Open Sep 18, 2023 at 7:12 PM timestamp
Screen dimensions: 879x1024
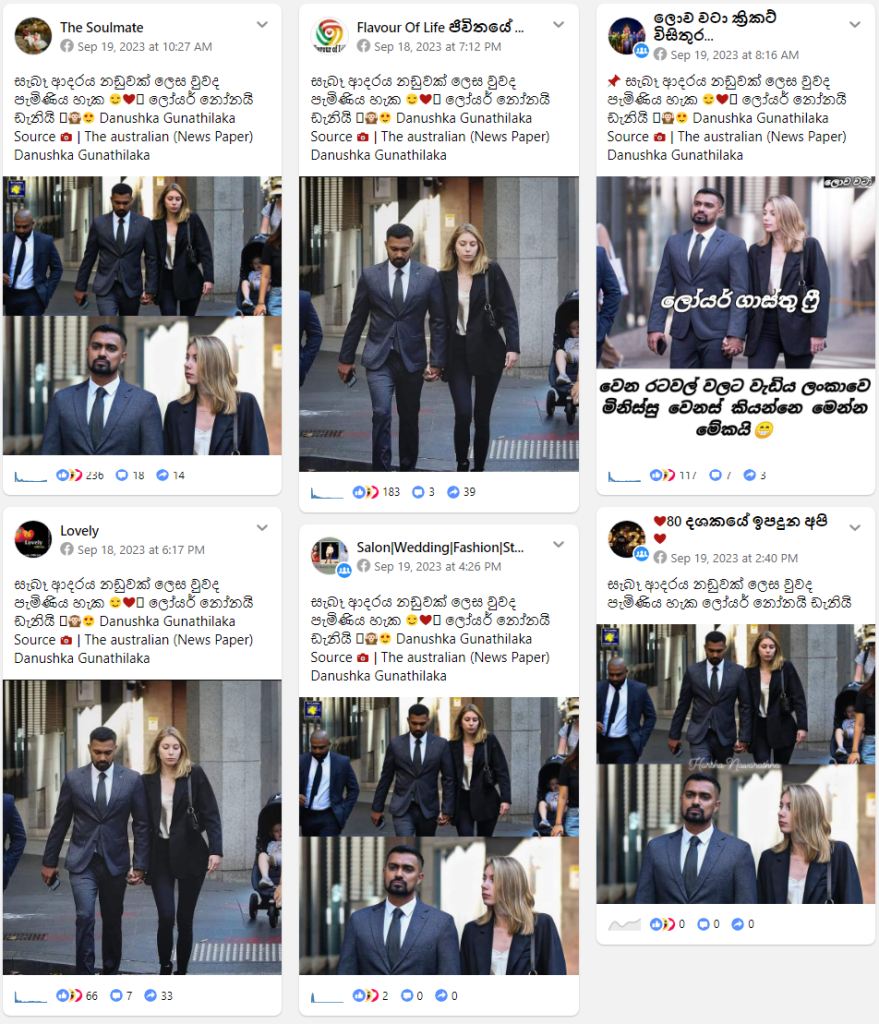438,46
